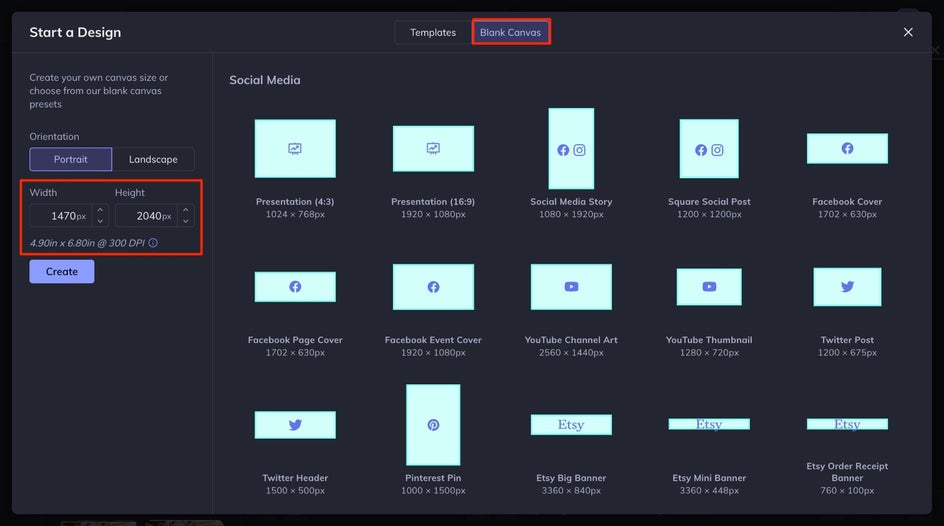The height and width of the screenshot is (526, 944).
Task: Click the Create button
Action: (x=61, y=271)
